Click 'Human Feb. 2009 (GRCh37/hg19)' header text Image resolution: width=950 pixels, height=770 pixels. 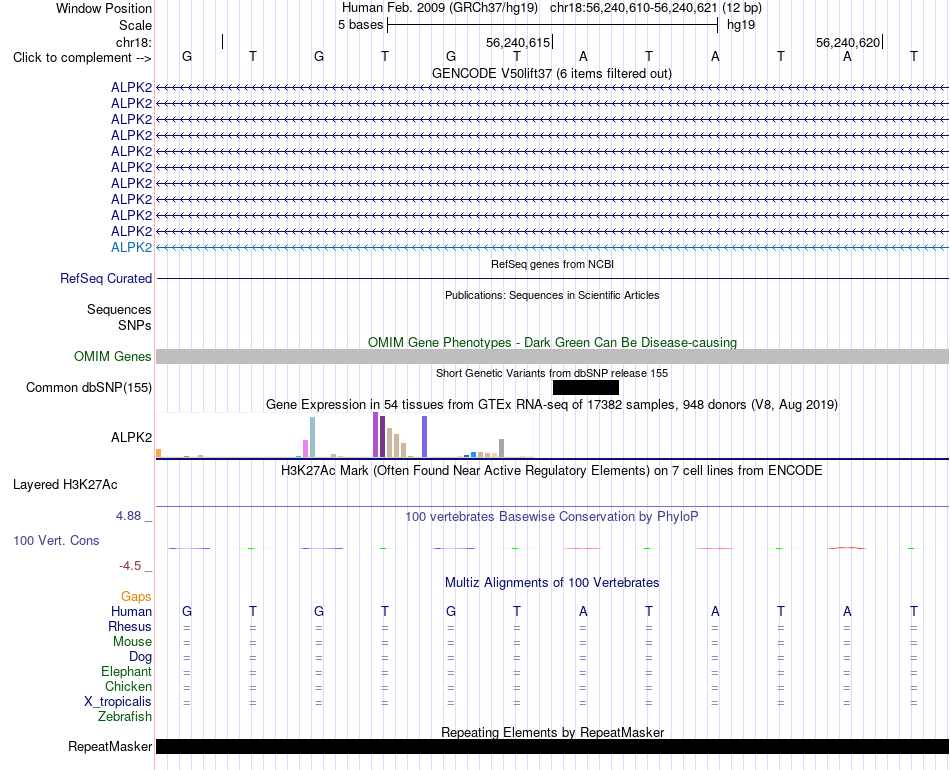click(440, 8)
